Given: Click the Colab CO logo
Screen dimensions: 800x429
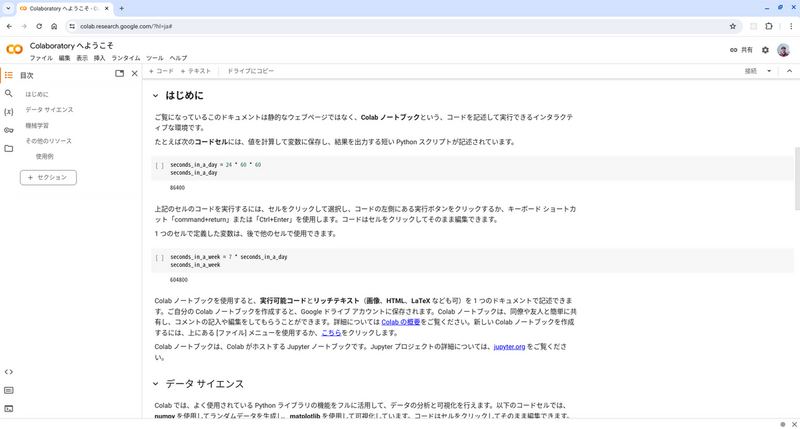Looking at the screenshot, I should tap(14, 49).
